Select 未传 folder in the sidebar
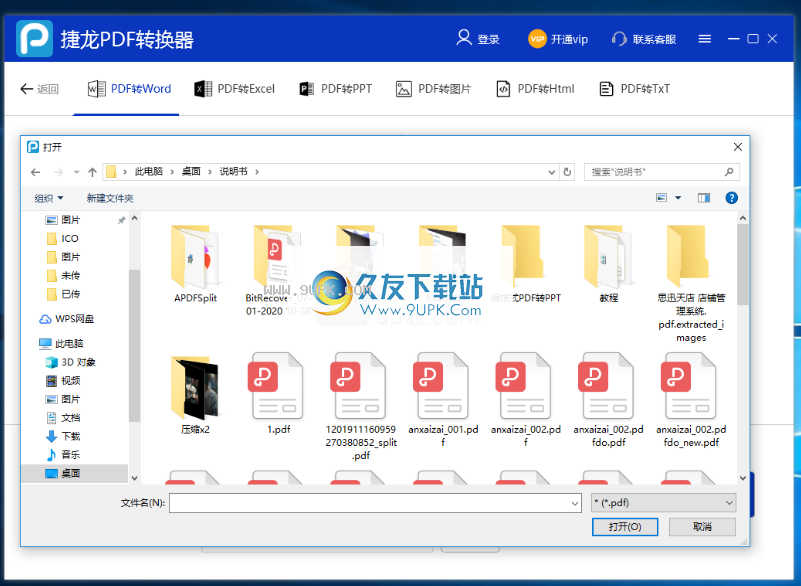 tap(63, 276)
